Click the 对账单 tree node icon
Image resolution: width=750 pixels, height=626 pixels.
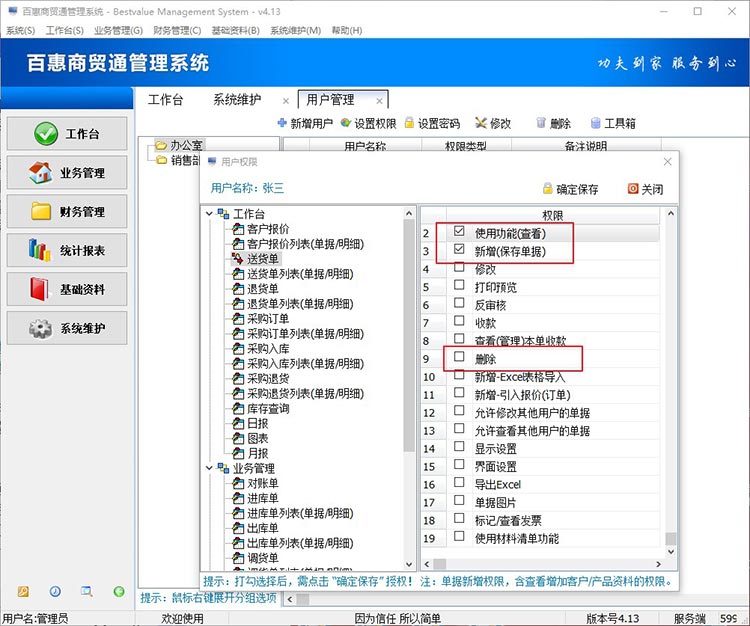tap(238, 483)
